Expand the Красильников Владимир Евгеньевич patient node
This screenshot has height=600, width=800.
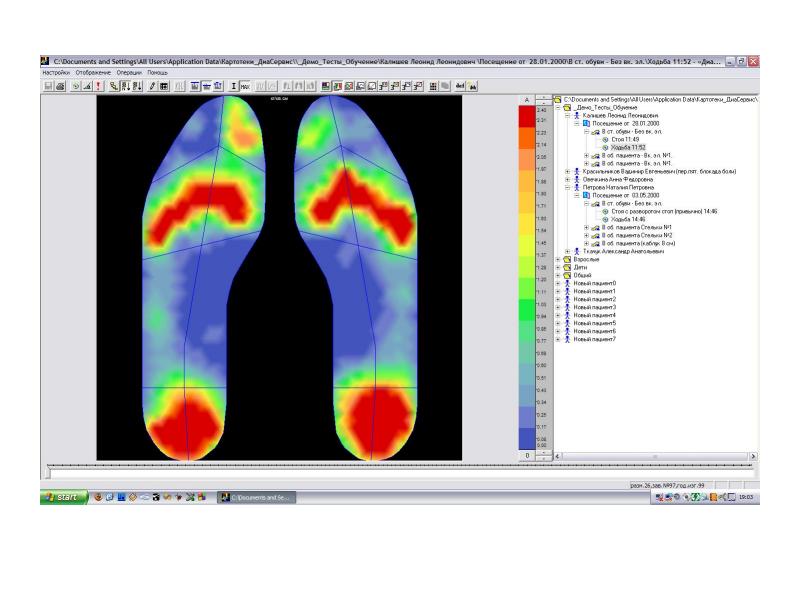click(x=567, y=172)
